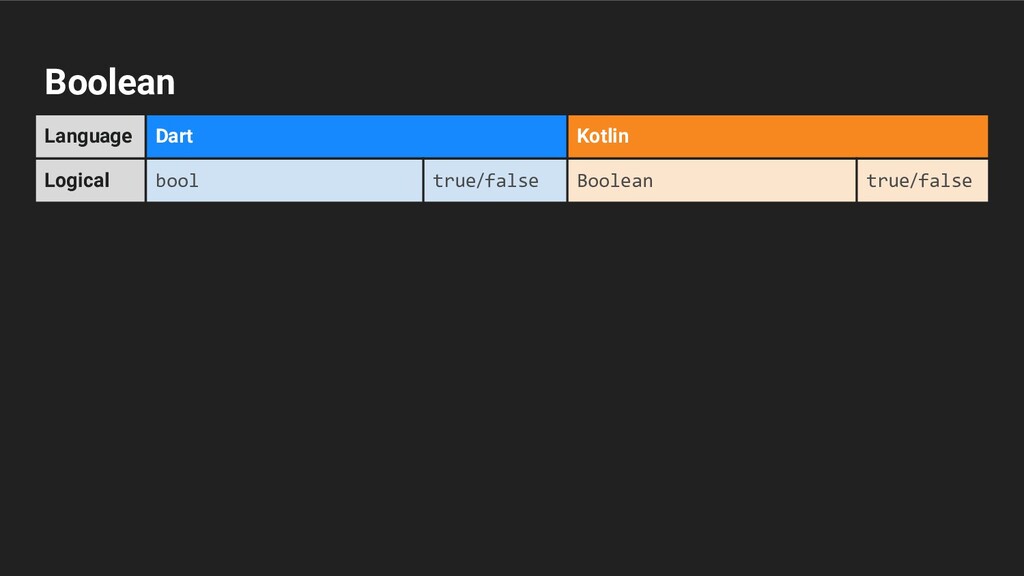Viewport: 1024px width, 576px height.
Task: Click border between Kotlin "Boolean" and "true/false" cells
Action: (x=856, y=181)
